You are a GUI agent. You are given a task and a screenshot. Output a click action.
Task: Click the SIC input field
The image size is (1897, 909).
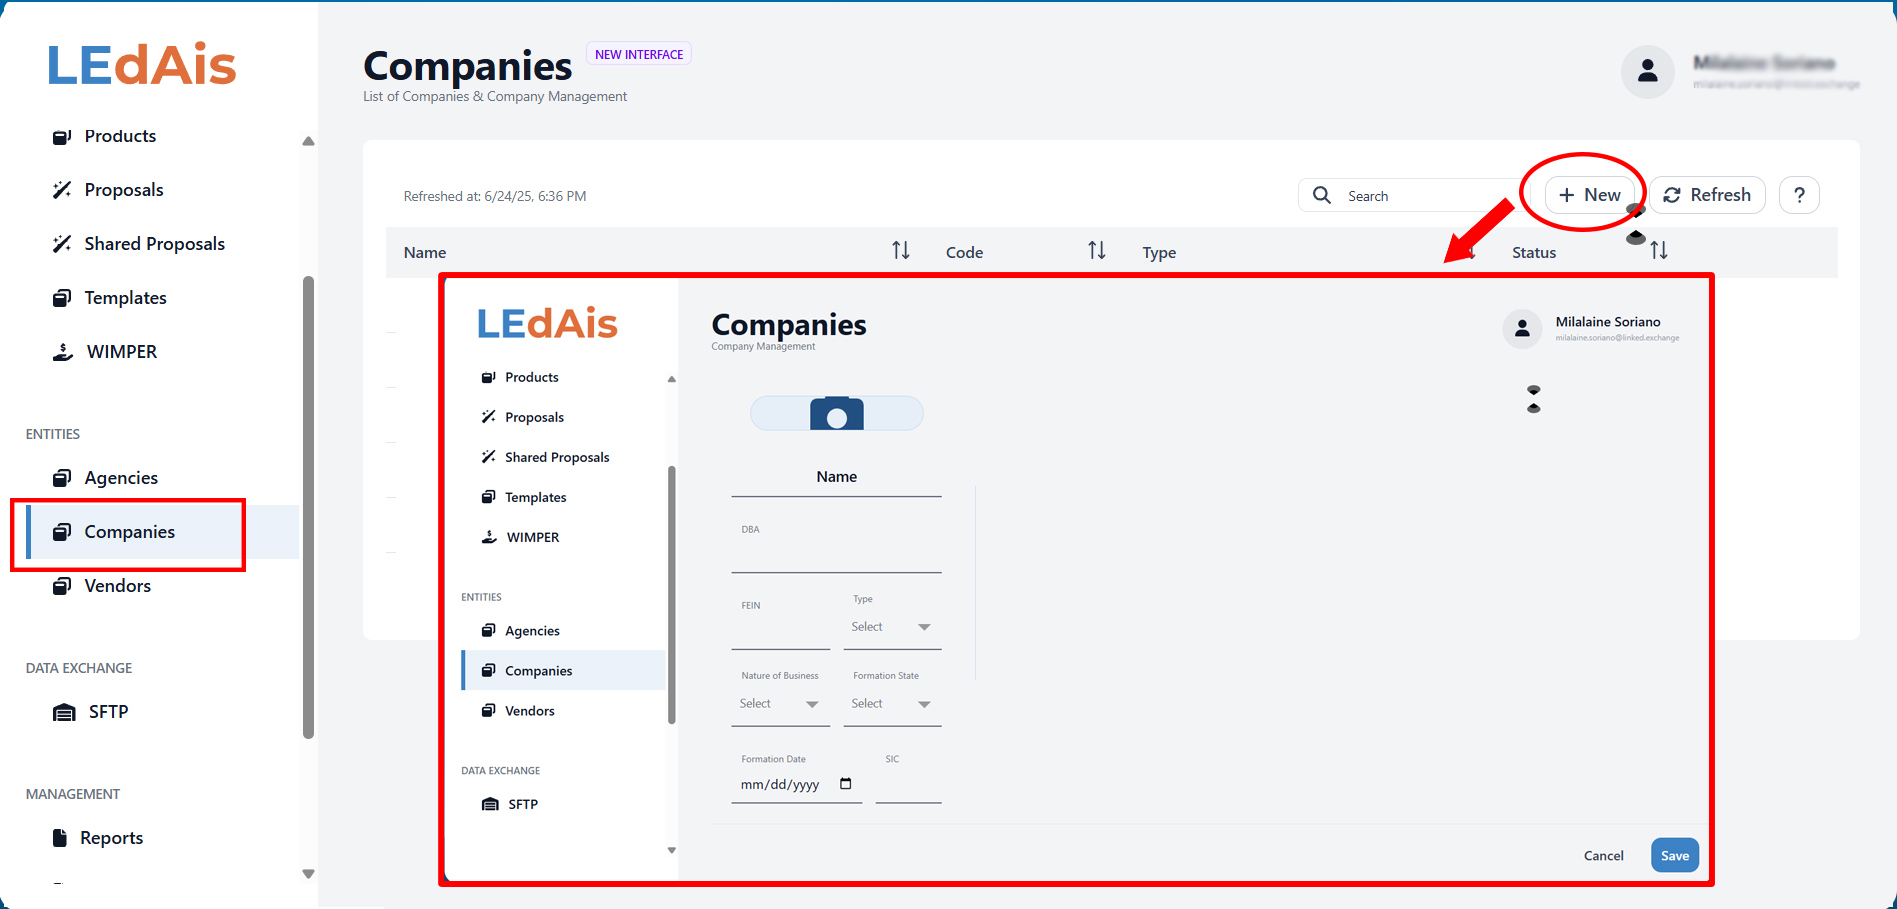coord(908,785)
